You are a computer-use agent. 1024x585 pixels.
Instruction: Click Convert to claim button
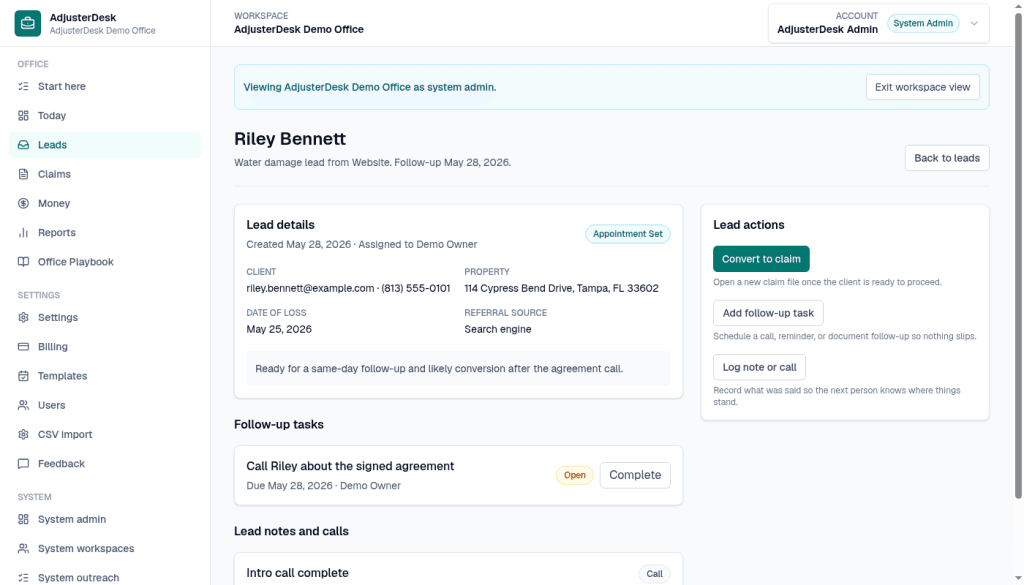[x=761, y=259]
